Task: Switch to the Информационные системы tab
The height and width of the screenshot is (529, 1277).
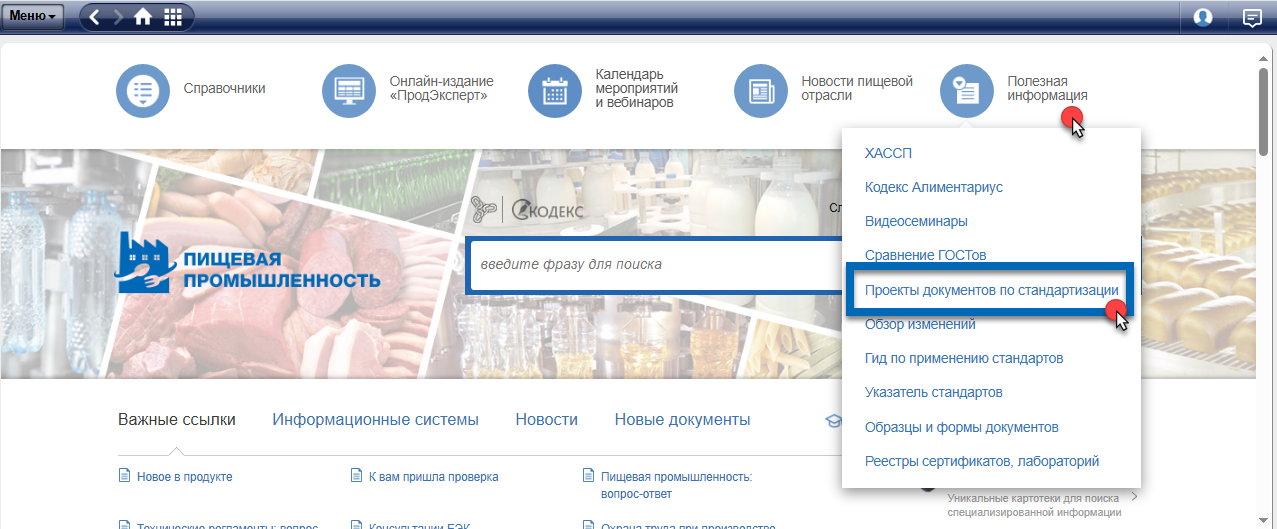Action: pos(375,420)
